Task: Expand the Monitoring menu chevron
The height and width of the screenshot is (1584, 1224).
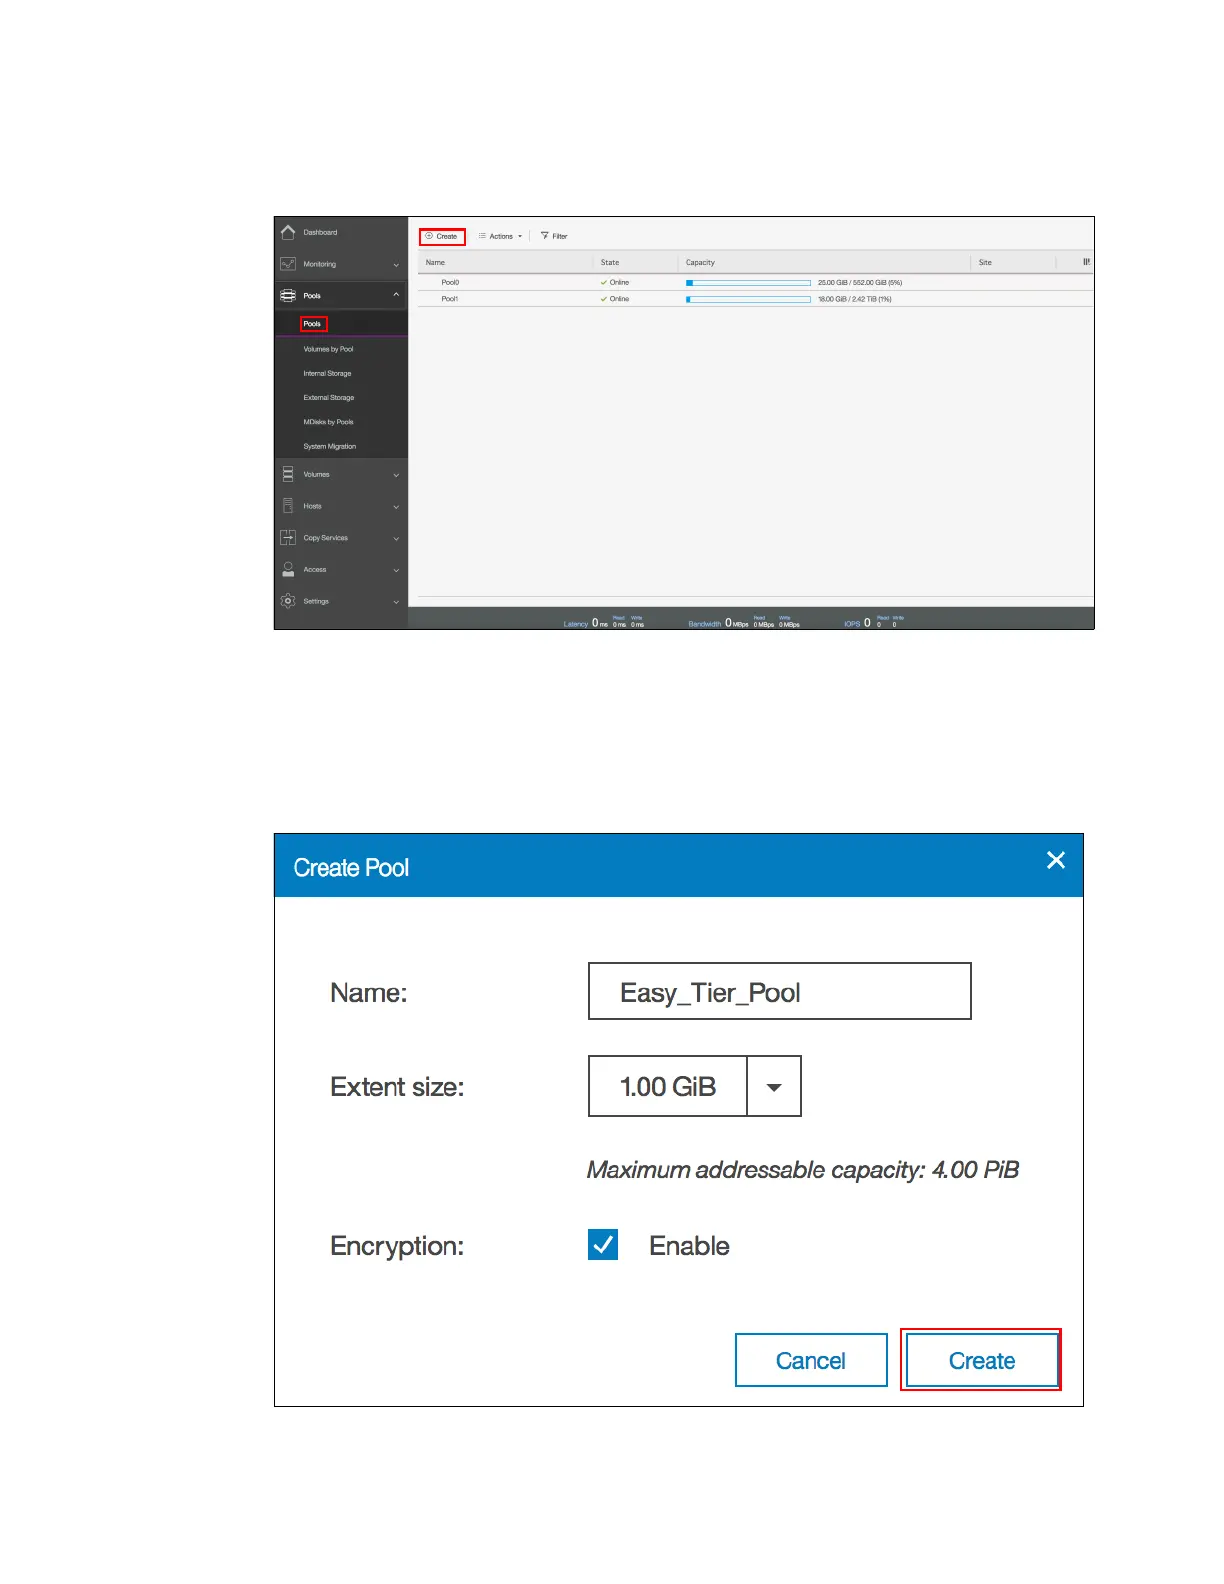Action: click(x=396, y=265)
